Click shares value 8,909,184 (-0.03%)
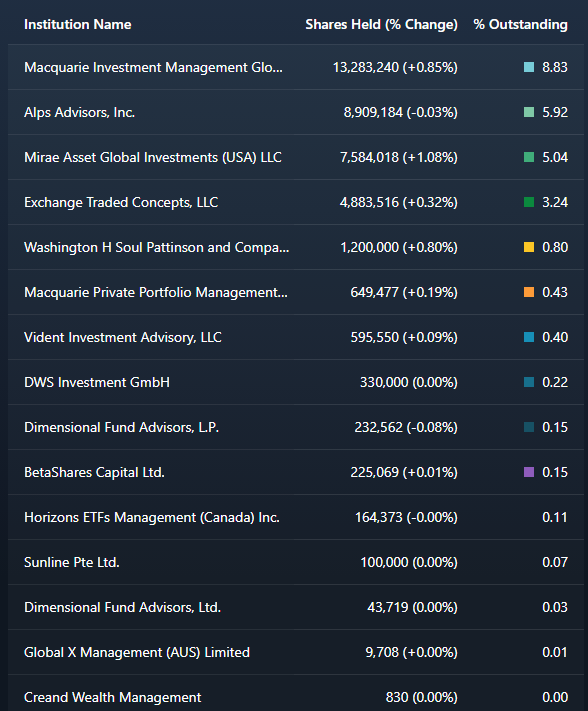The height and width of the screenshot is (711, 588). coord(401,112)
